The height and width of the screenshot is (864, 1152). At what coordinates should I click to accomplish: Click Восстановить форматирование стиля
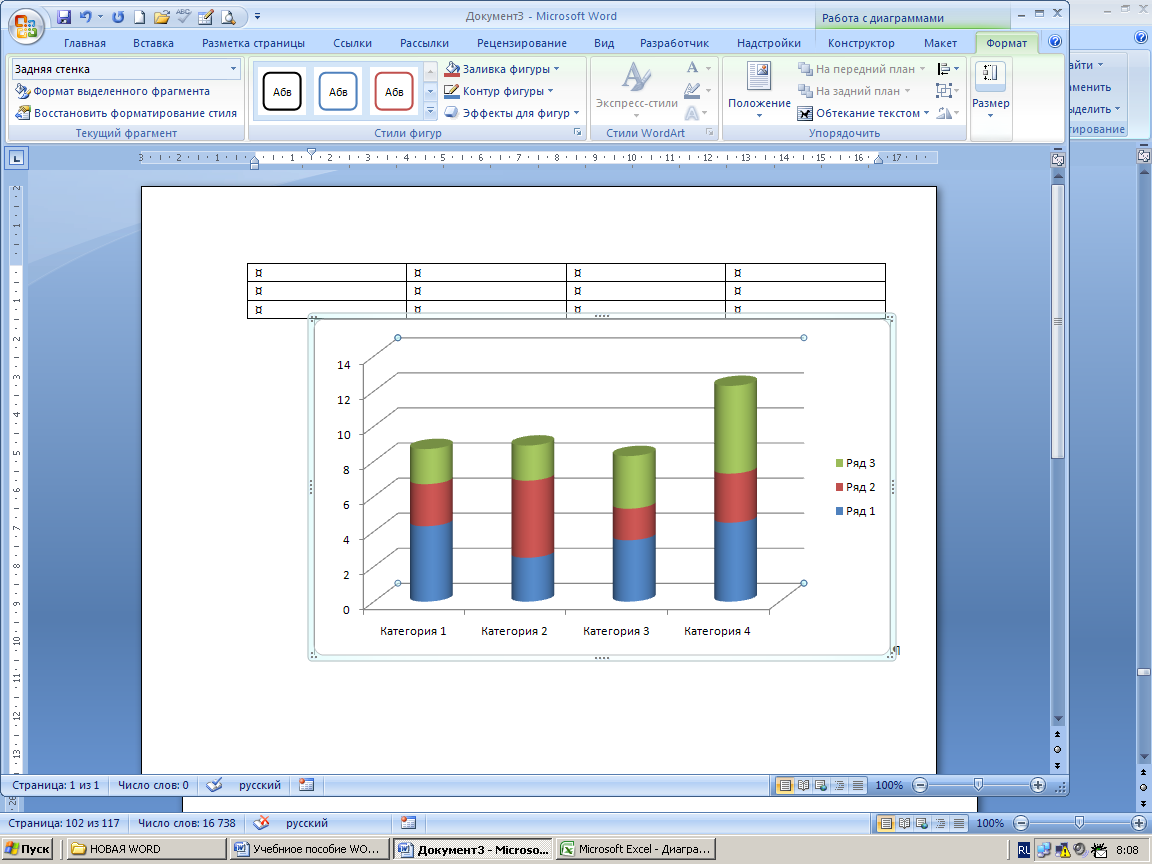pos(126,113)
